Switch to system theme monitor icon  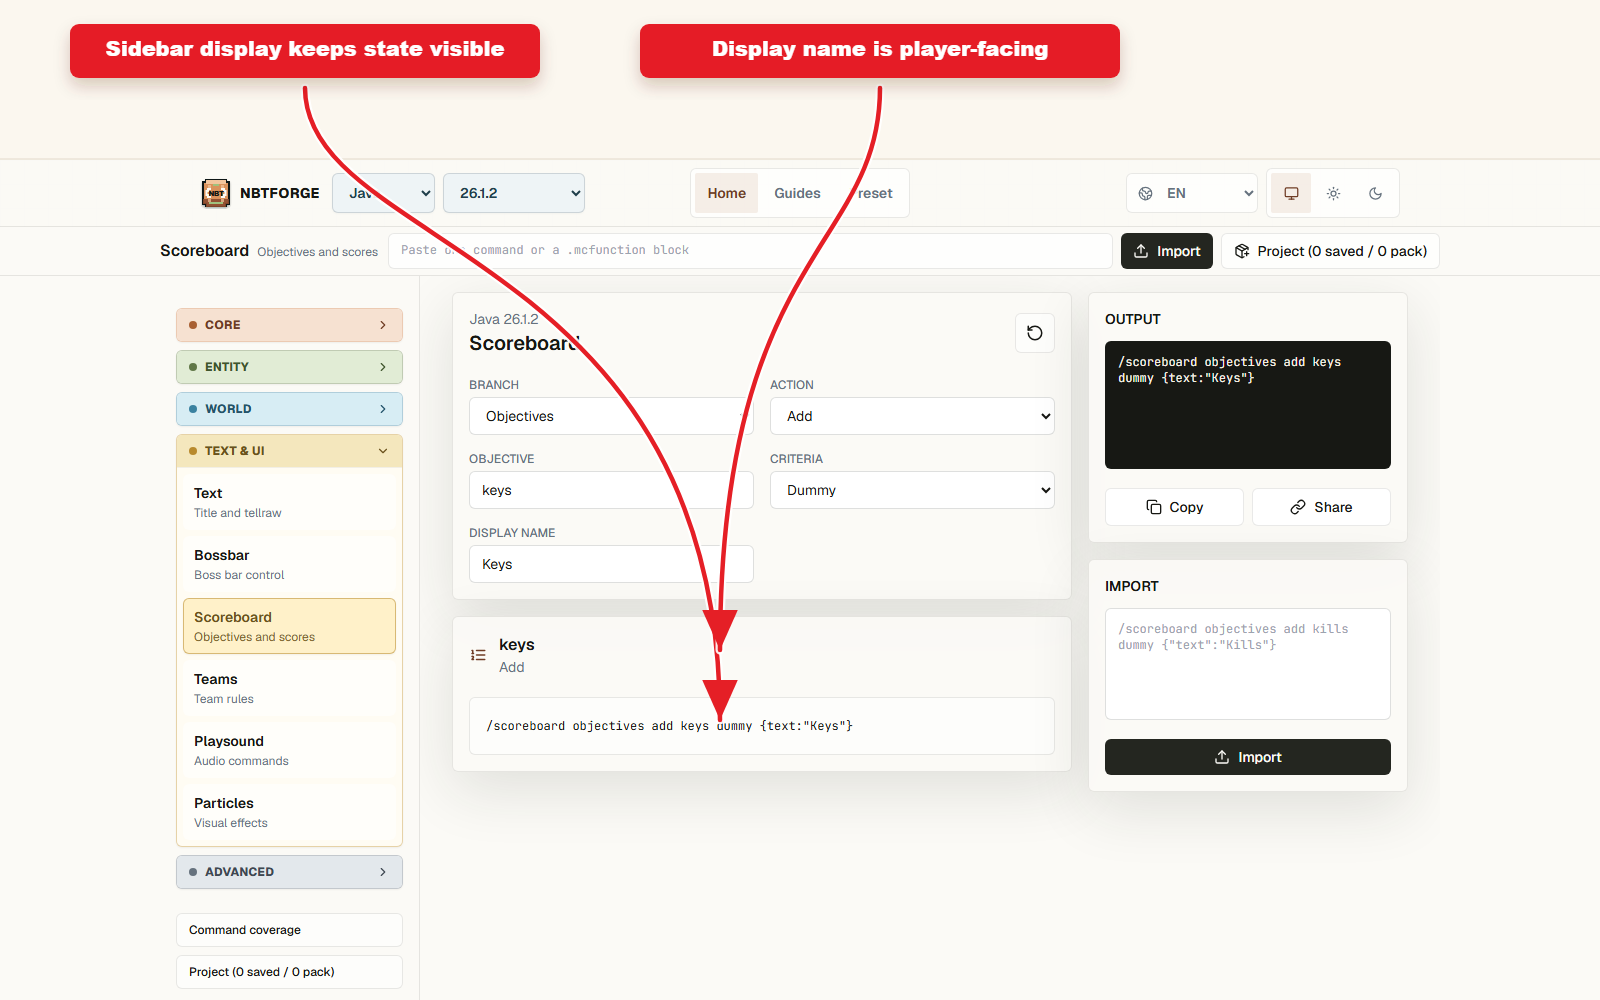point(1291,193)
